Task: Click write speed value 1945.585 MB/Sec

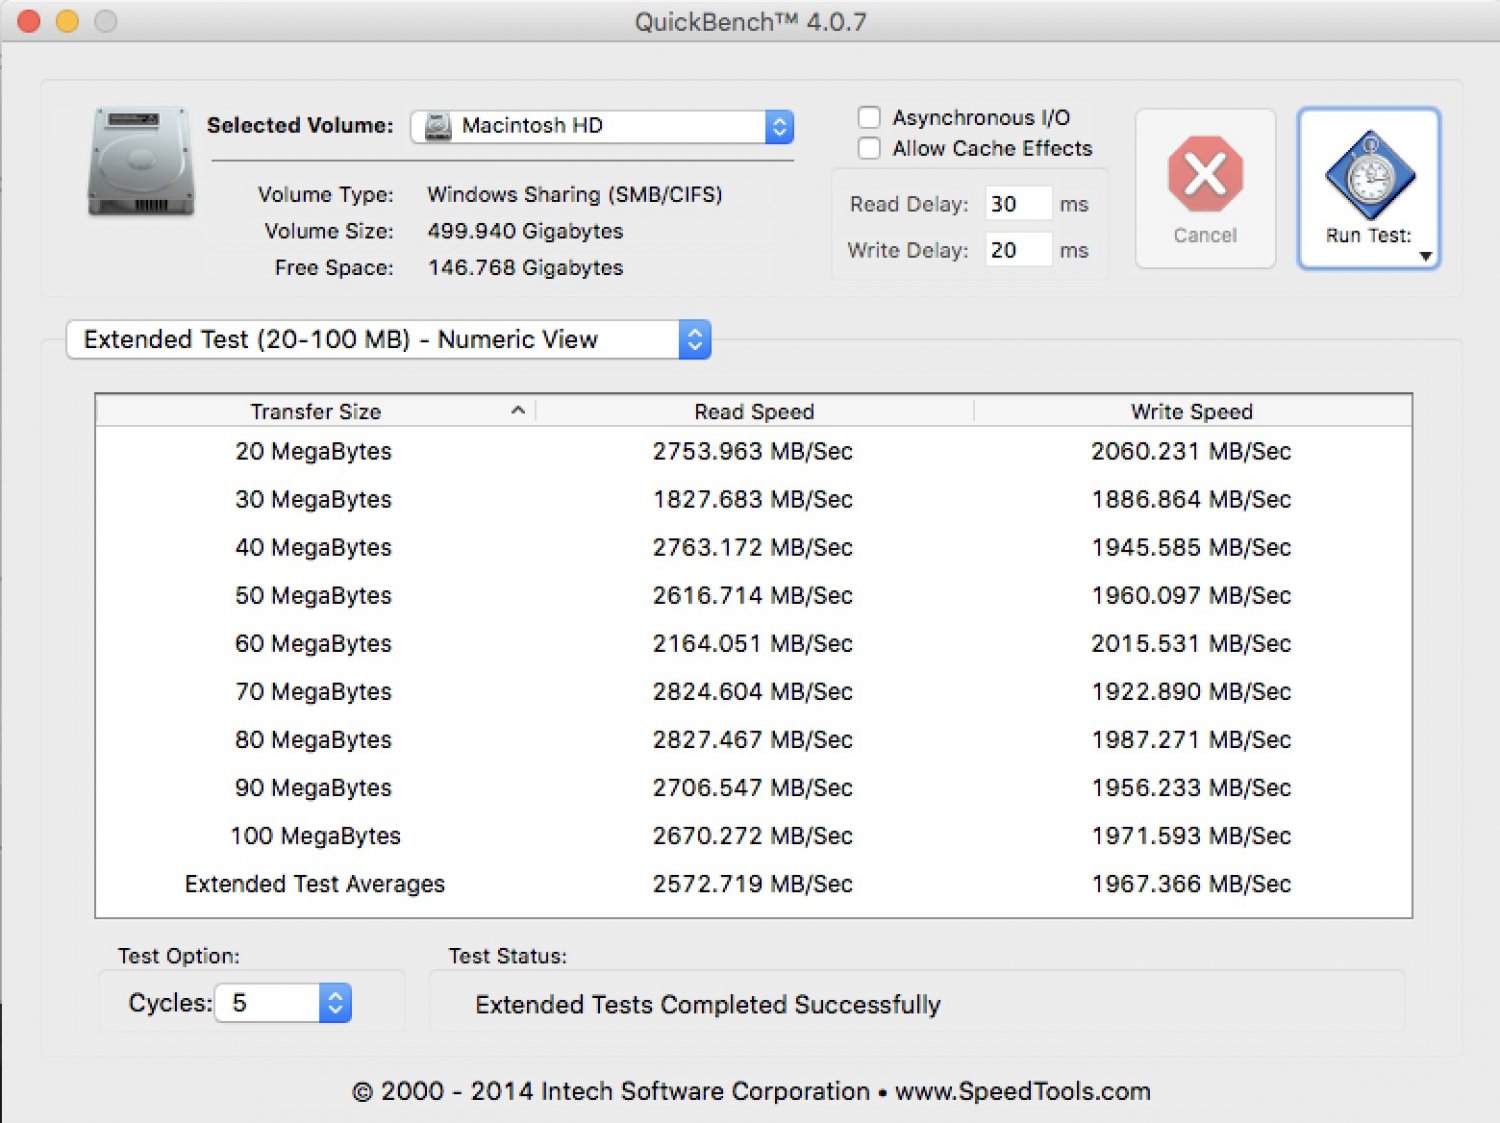Action: pyautogui.click(x=1191, y=548)
